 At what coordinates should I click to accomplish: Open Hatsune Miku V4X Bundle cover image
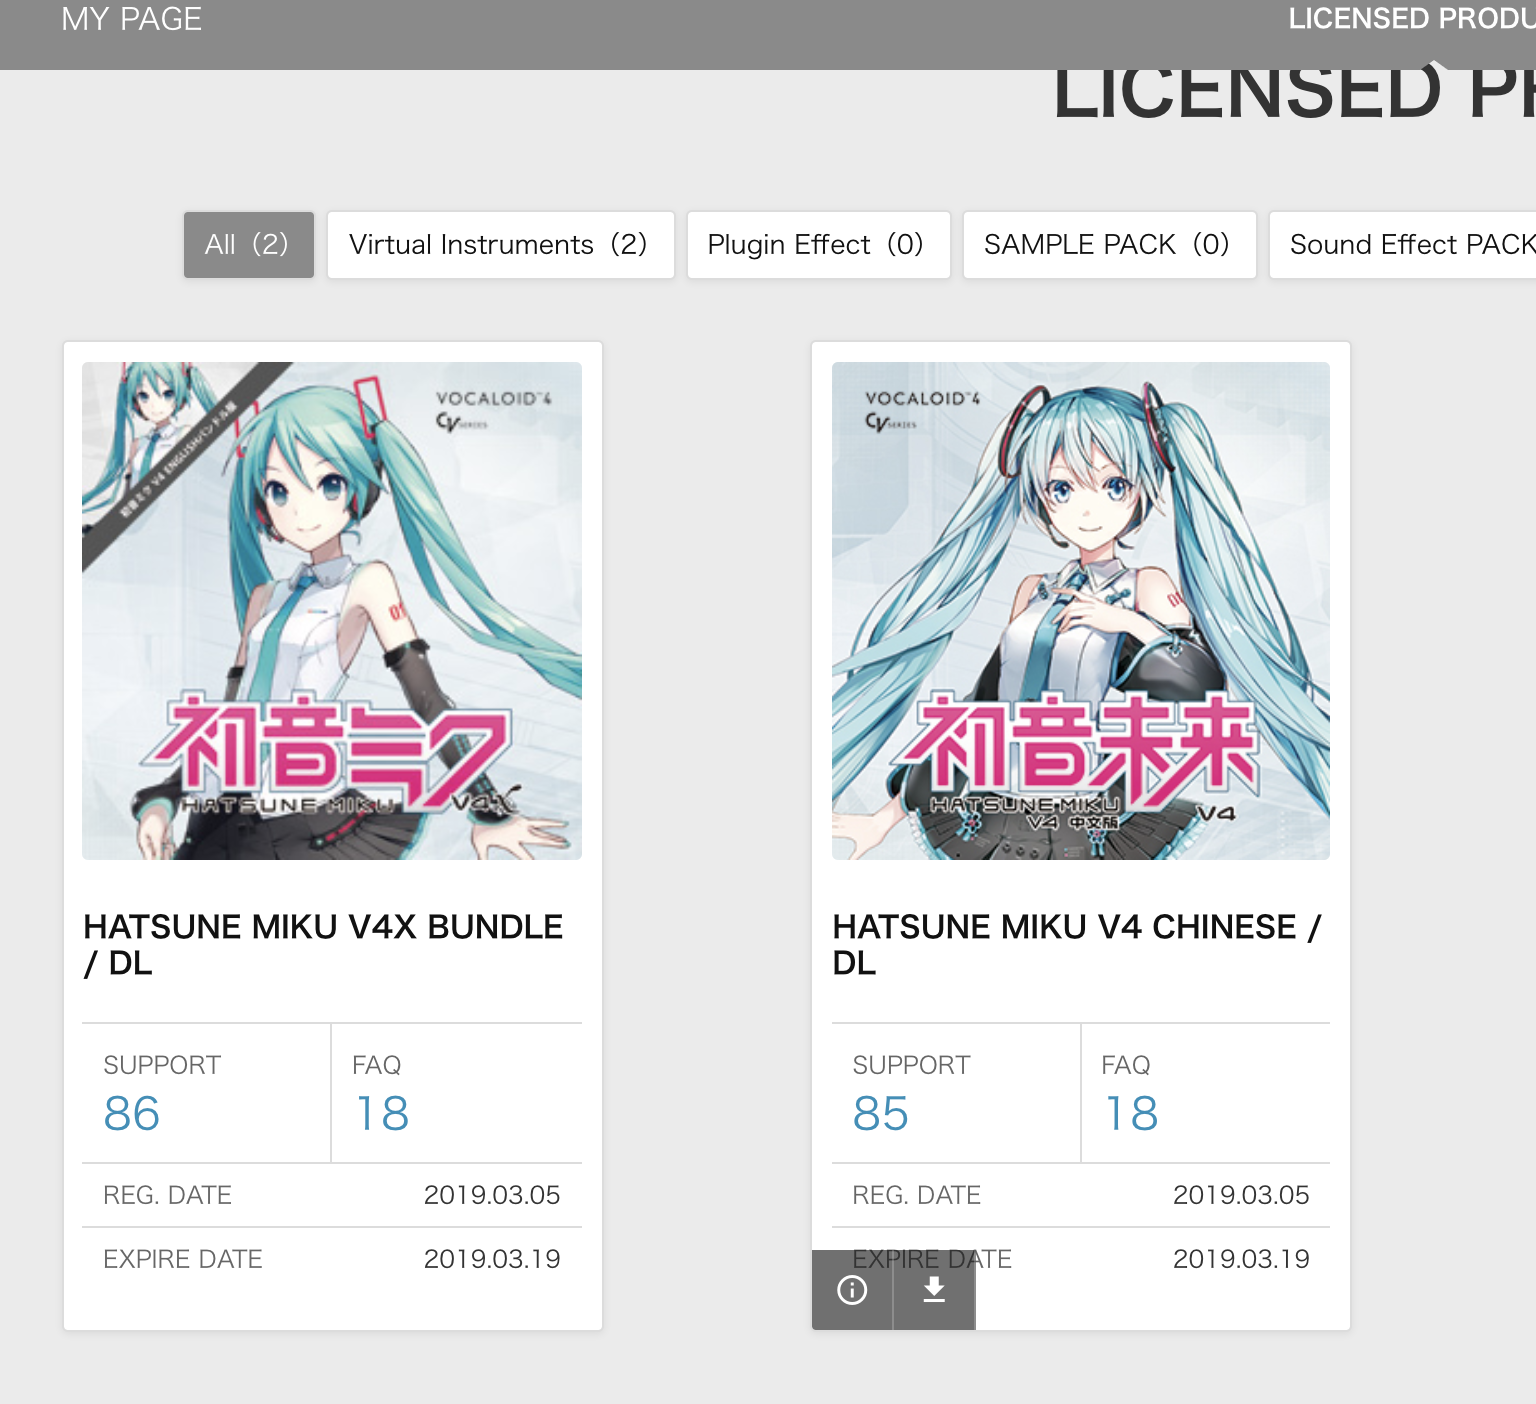332,611
